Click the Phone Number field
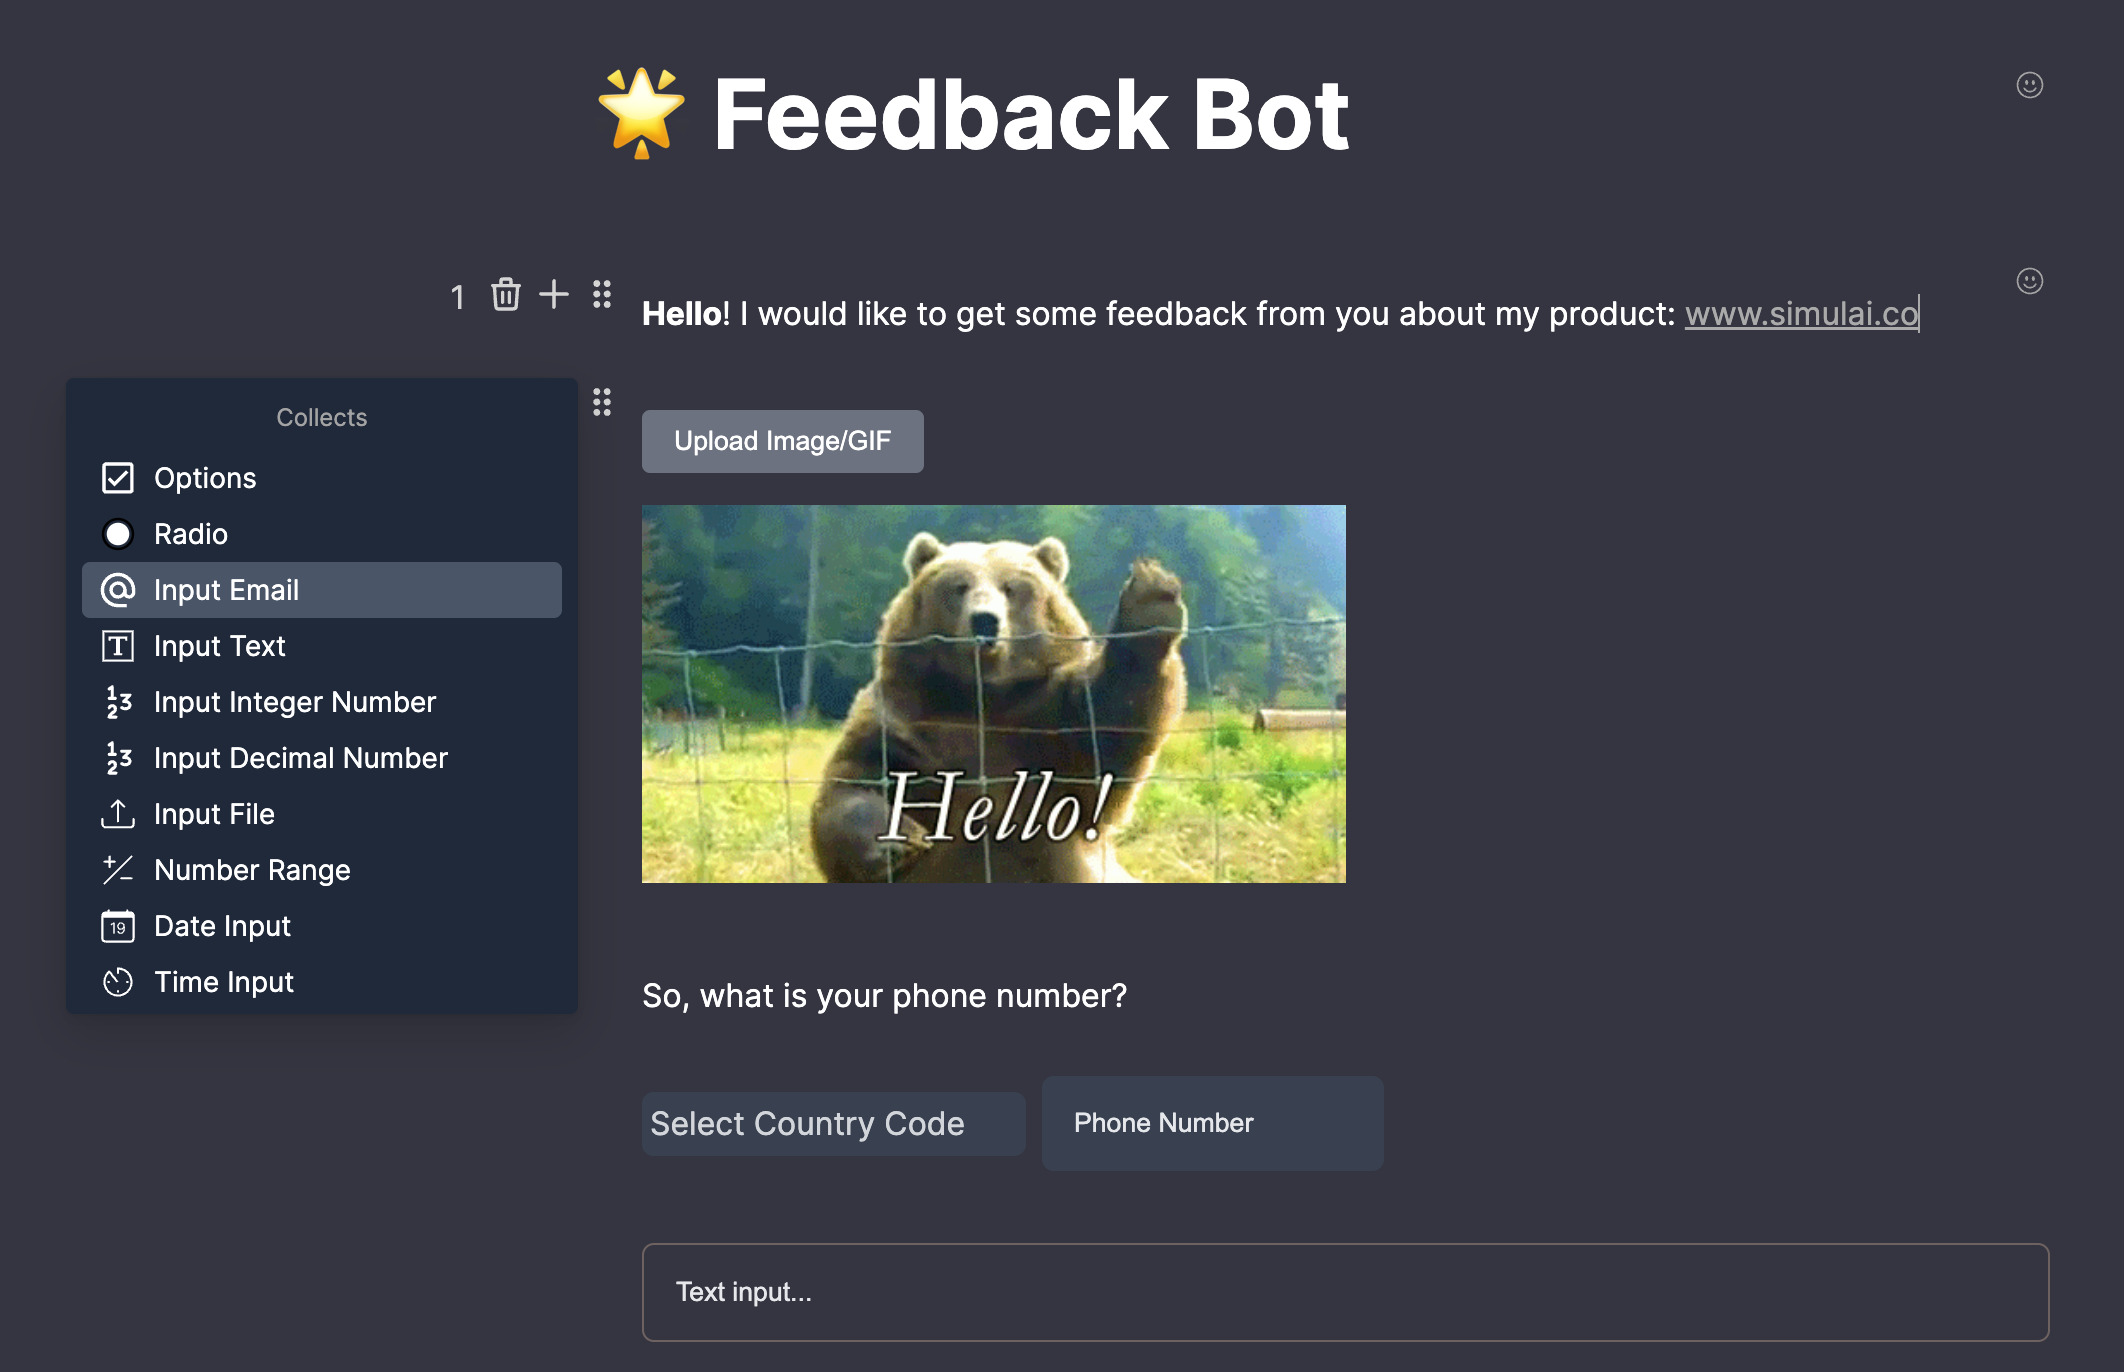The image size is (2124, 1372). click(1212, 1123)
